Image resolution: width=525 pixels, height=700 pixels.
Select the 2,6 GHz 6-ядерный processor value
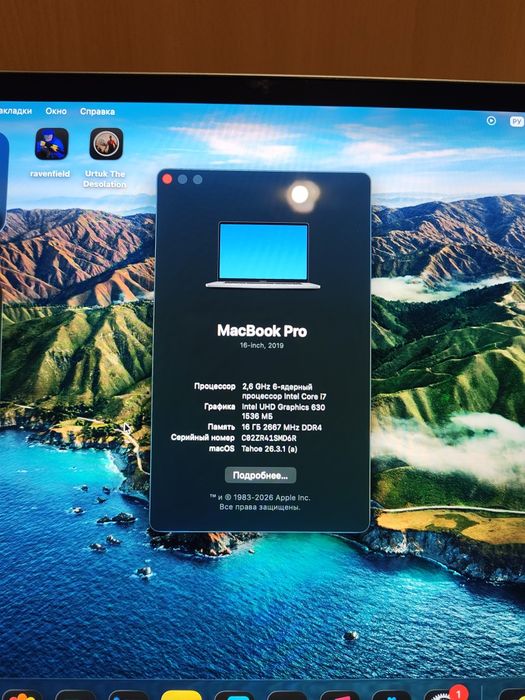284,392
